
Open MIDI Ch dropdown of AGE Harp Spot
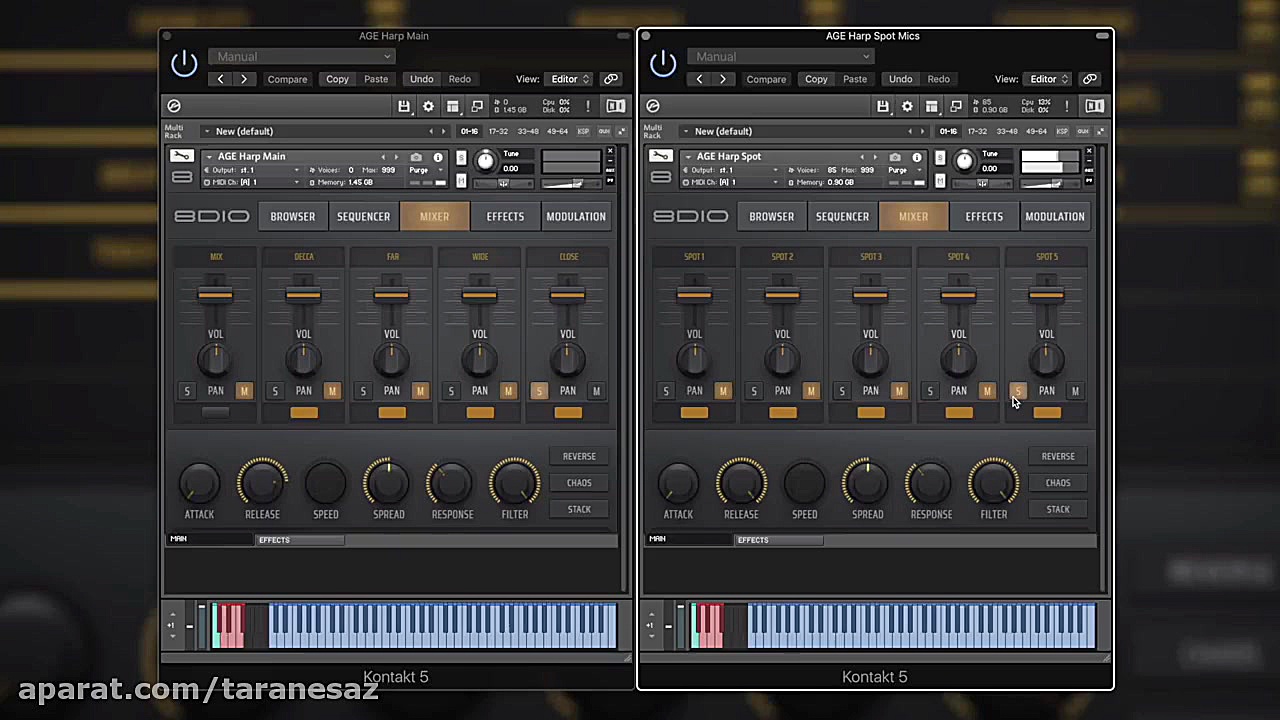(x=729, y=182)
